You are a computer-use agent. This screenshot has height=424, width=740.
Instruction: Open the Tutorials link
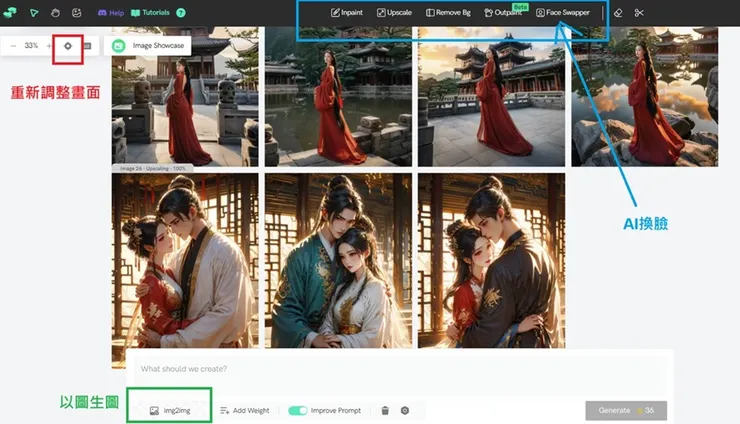[x=150, y=13]
